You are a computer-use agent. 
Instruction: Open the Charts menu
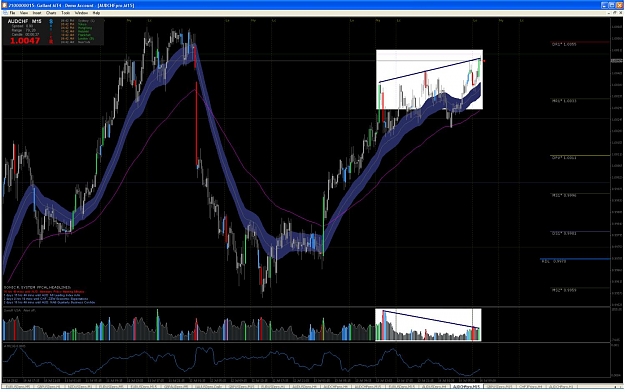coord(51,13)
